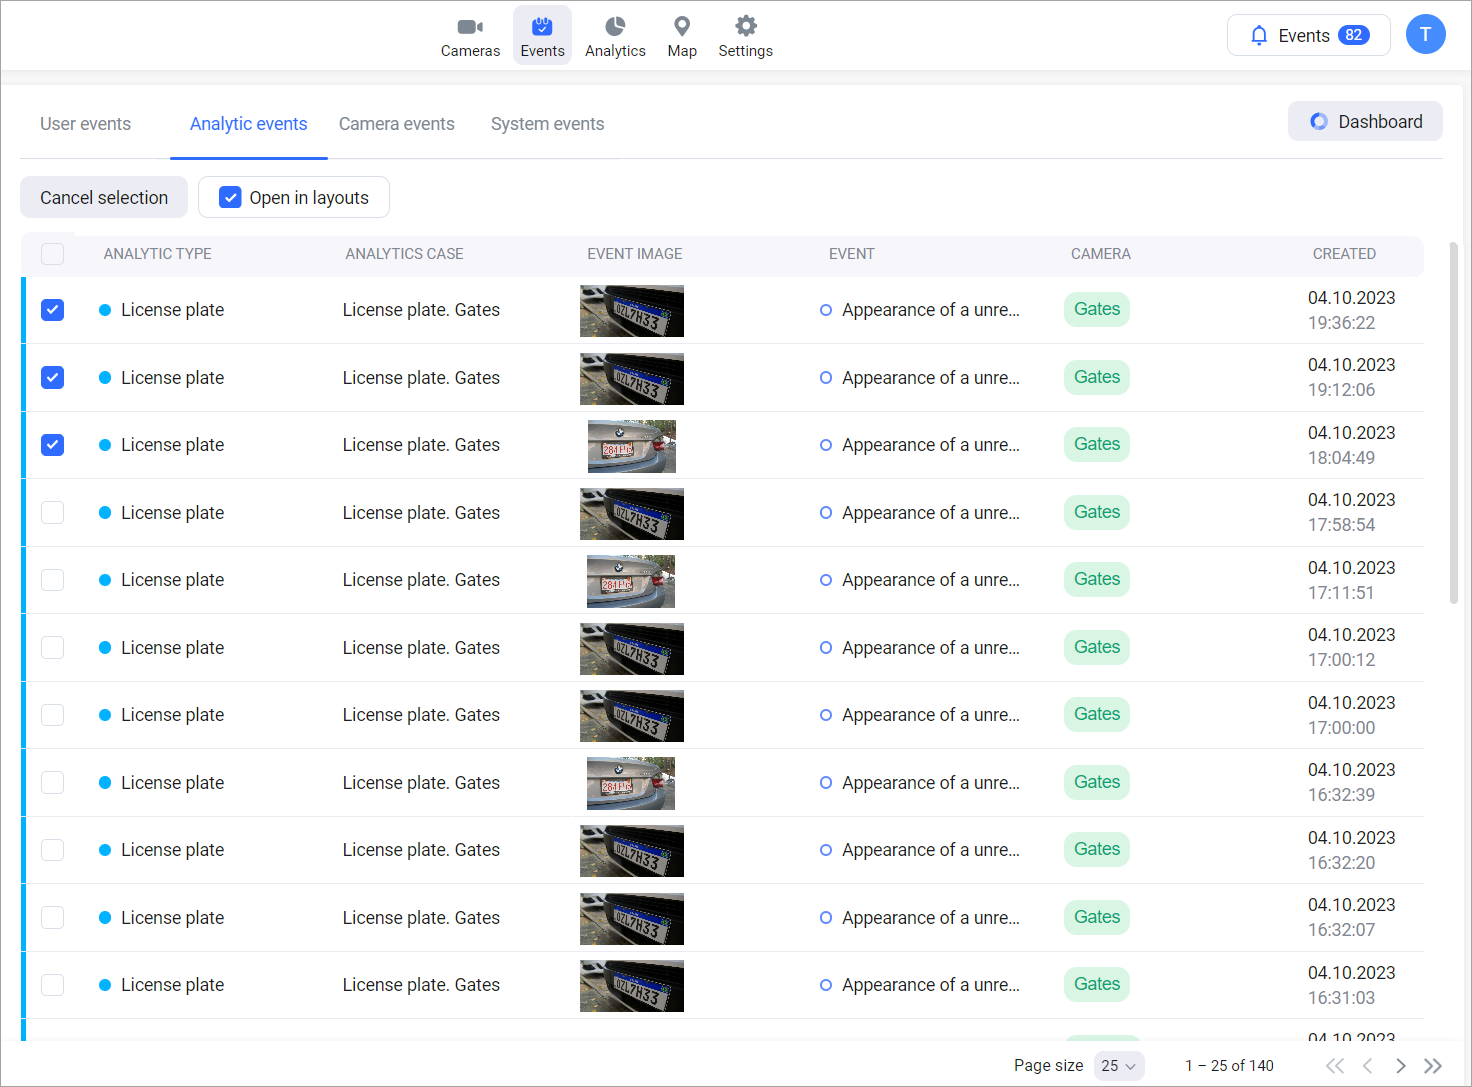Image resolution: width=1472 pixels, height=1087 pixels.
Task: Open the event image thumbnail at 18:04:49
Action: pyautogui.click(x=631, y=446)
